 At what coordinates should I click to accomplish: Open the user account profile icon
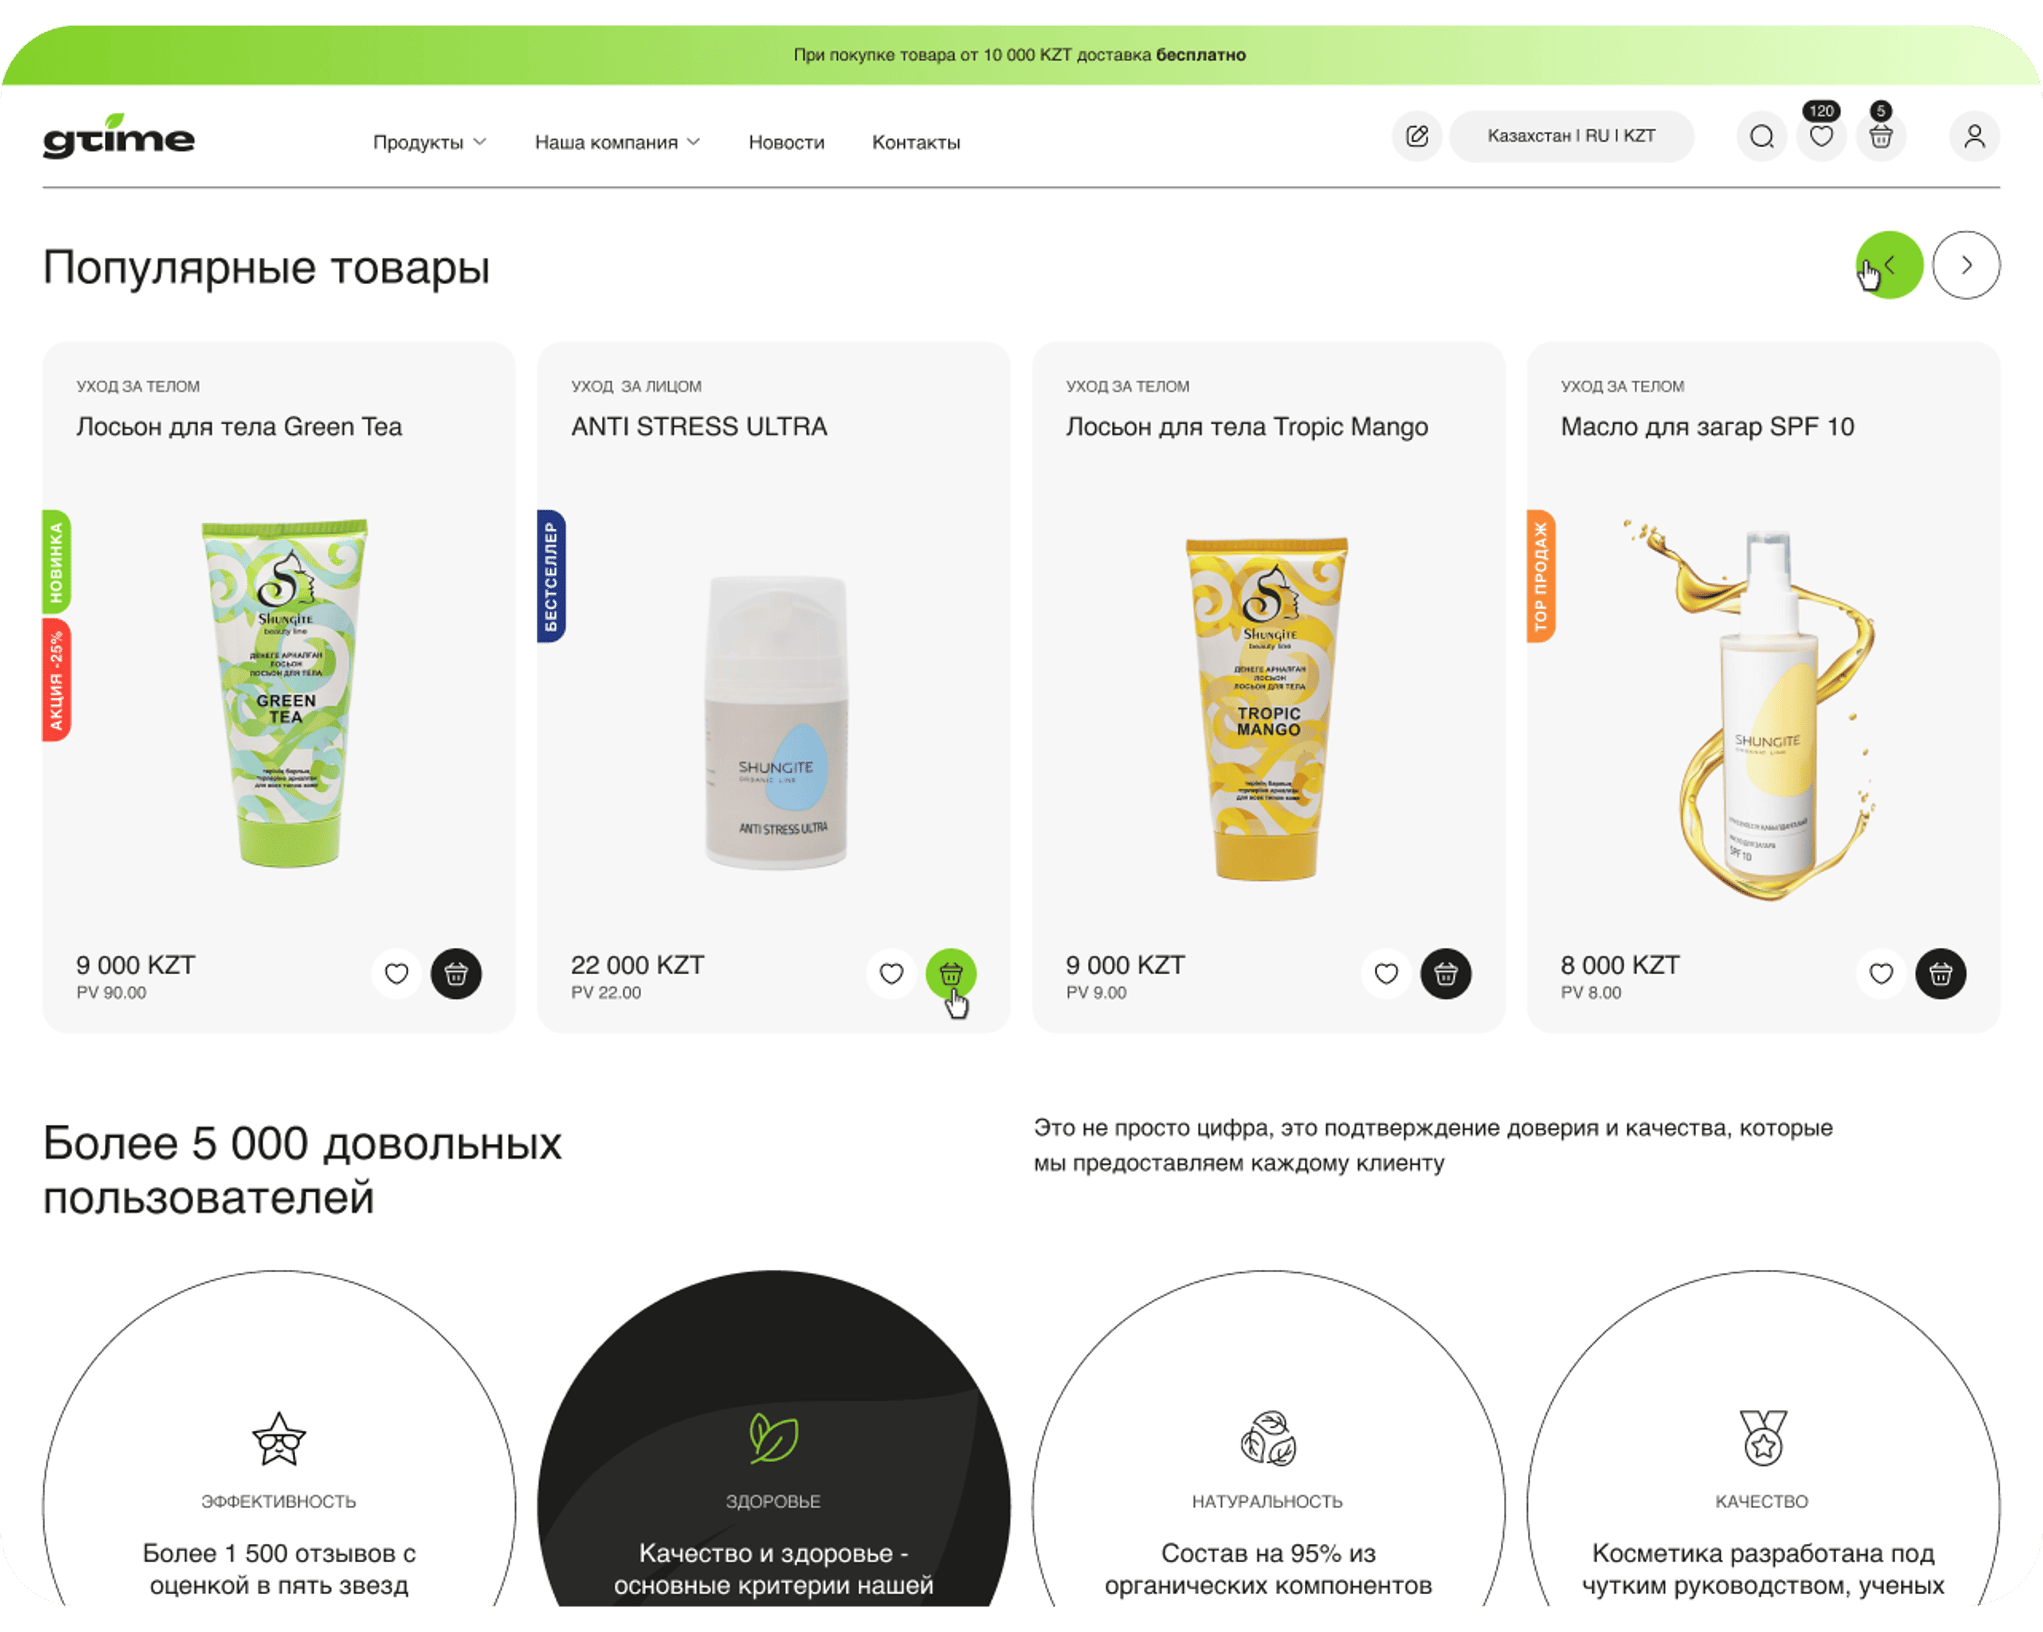1974,136
